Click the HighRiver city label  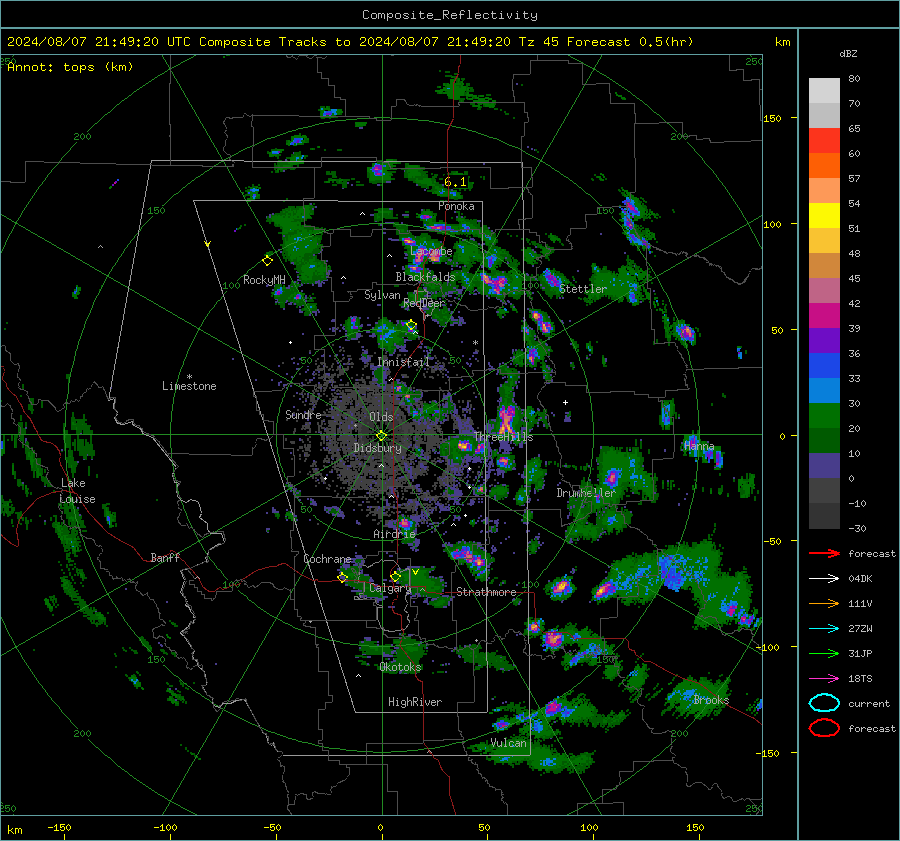pyautogui.click(x=415, y=702)
